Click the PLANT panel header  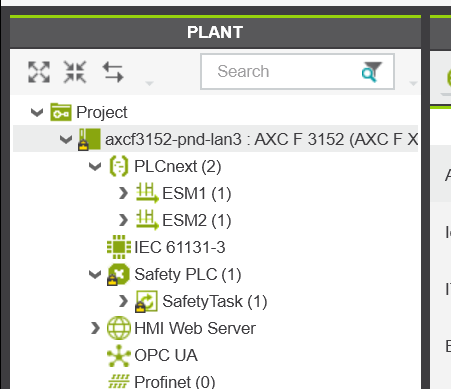coord(215,32)
